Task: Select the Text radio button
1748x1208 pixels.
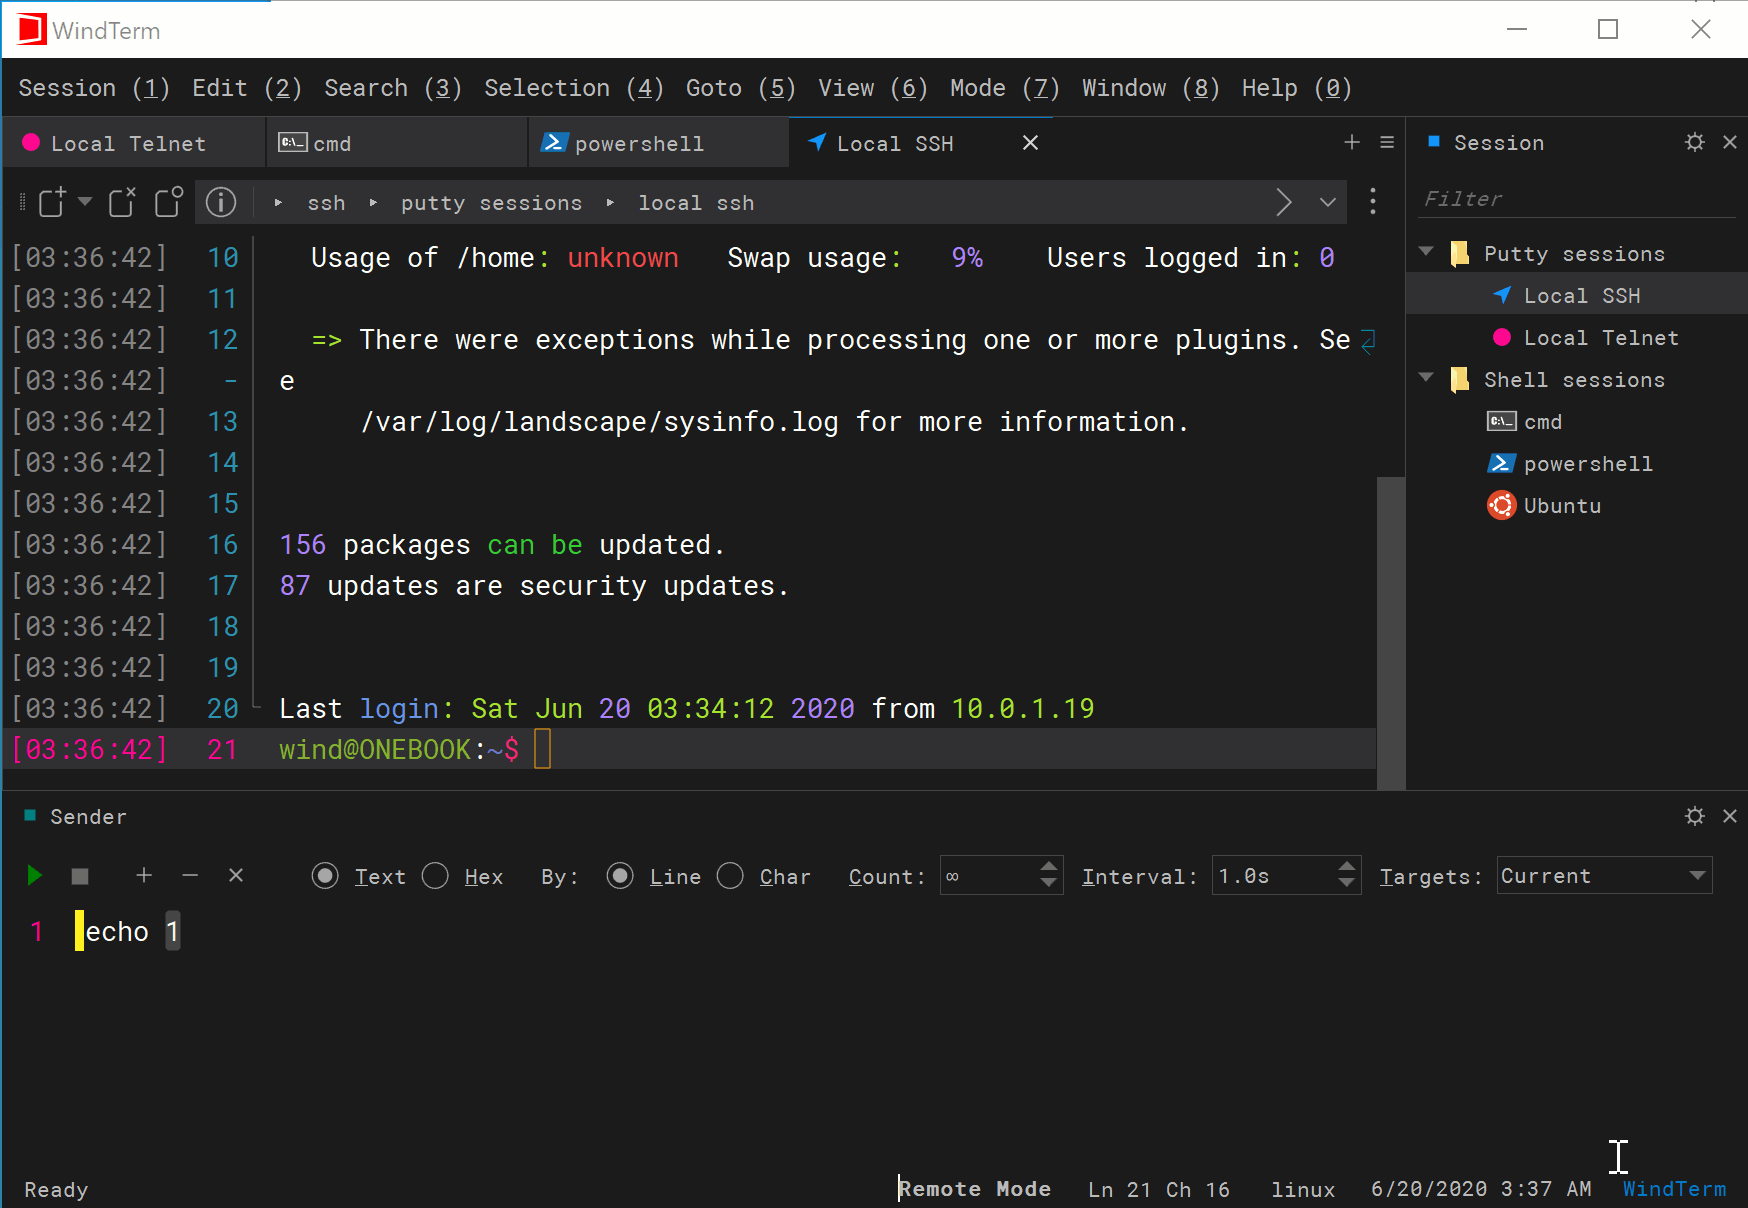Action: pos(325,876)
